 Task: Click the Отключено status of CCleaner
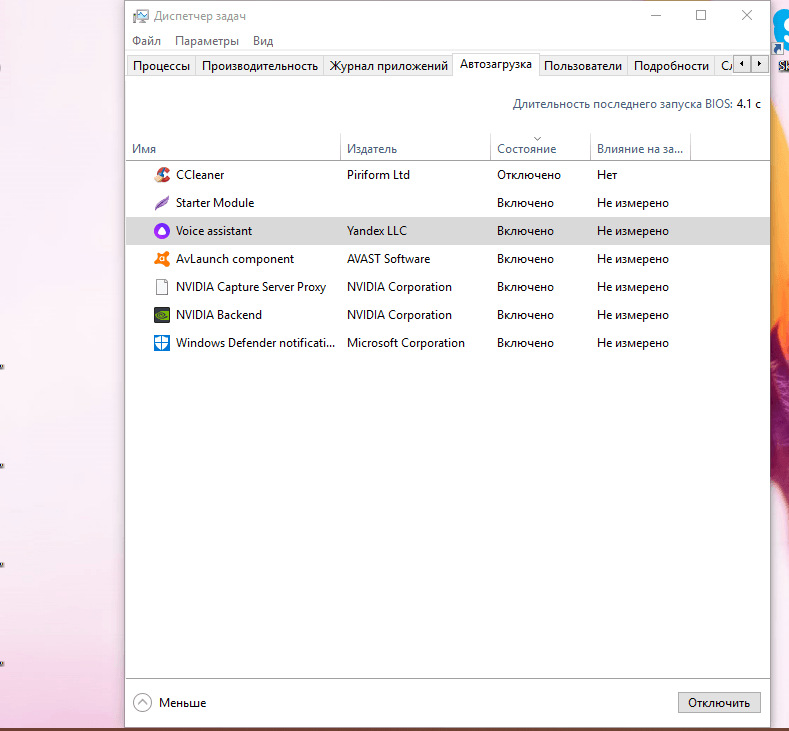[x=529, y=175]
